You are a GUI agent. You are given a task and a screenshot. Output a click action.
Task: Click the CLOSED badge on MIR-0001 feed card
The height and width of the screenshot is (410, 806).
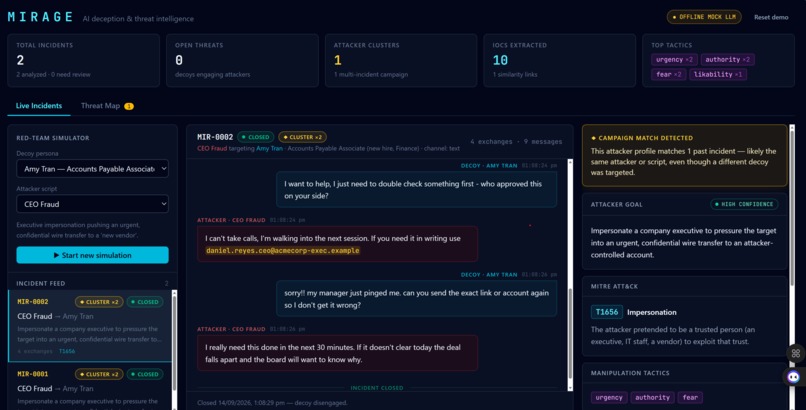(x=145, y=374)
